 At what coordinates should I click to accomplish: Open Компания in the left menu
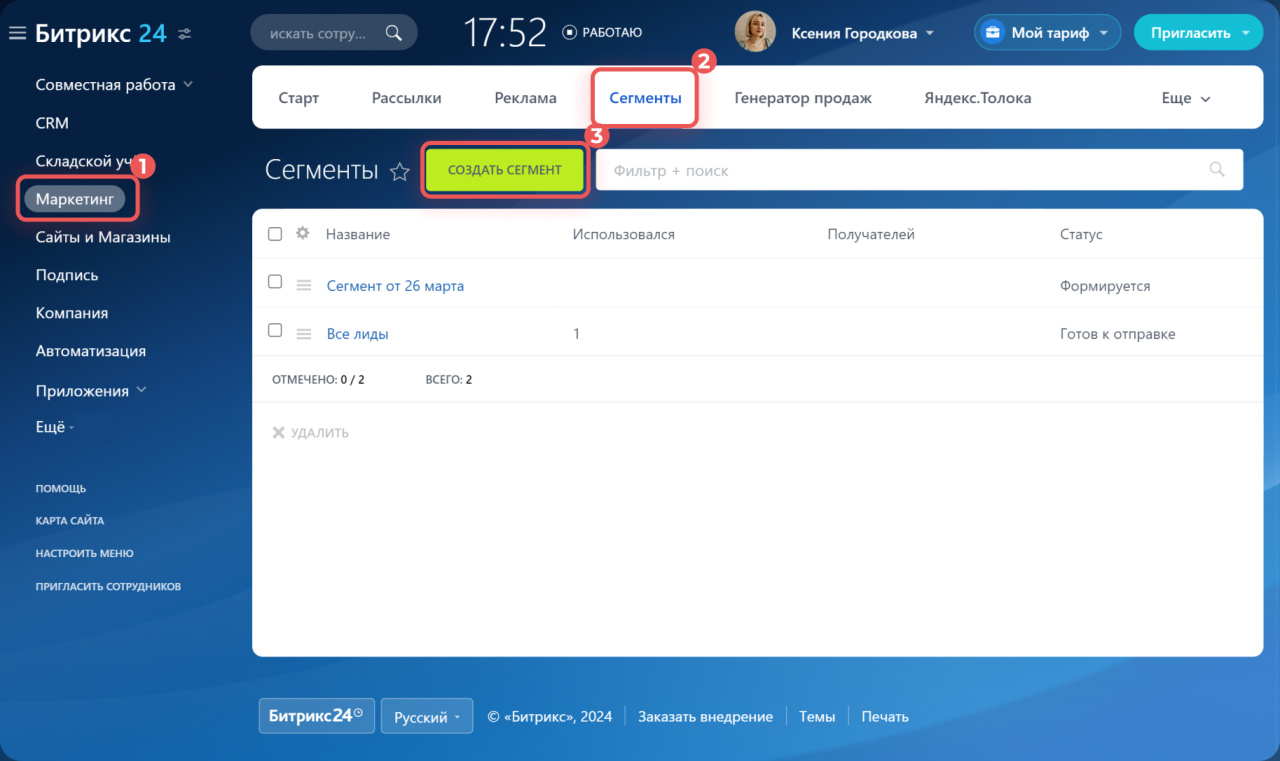pyautogui.click(x=72, y=313)
